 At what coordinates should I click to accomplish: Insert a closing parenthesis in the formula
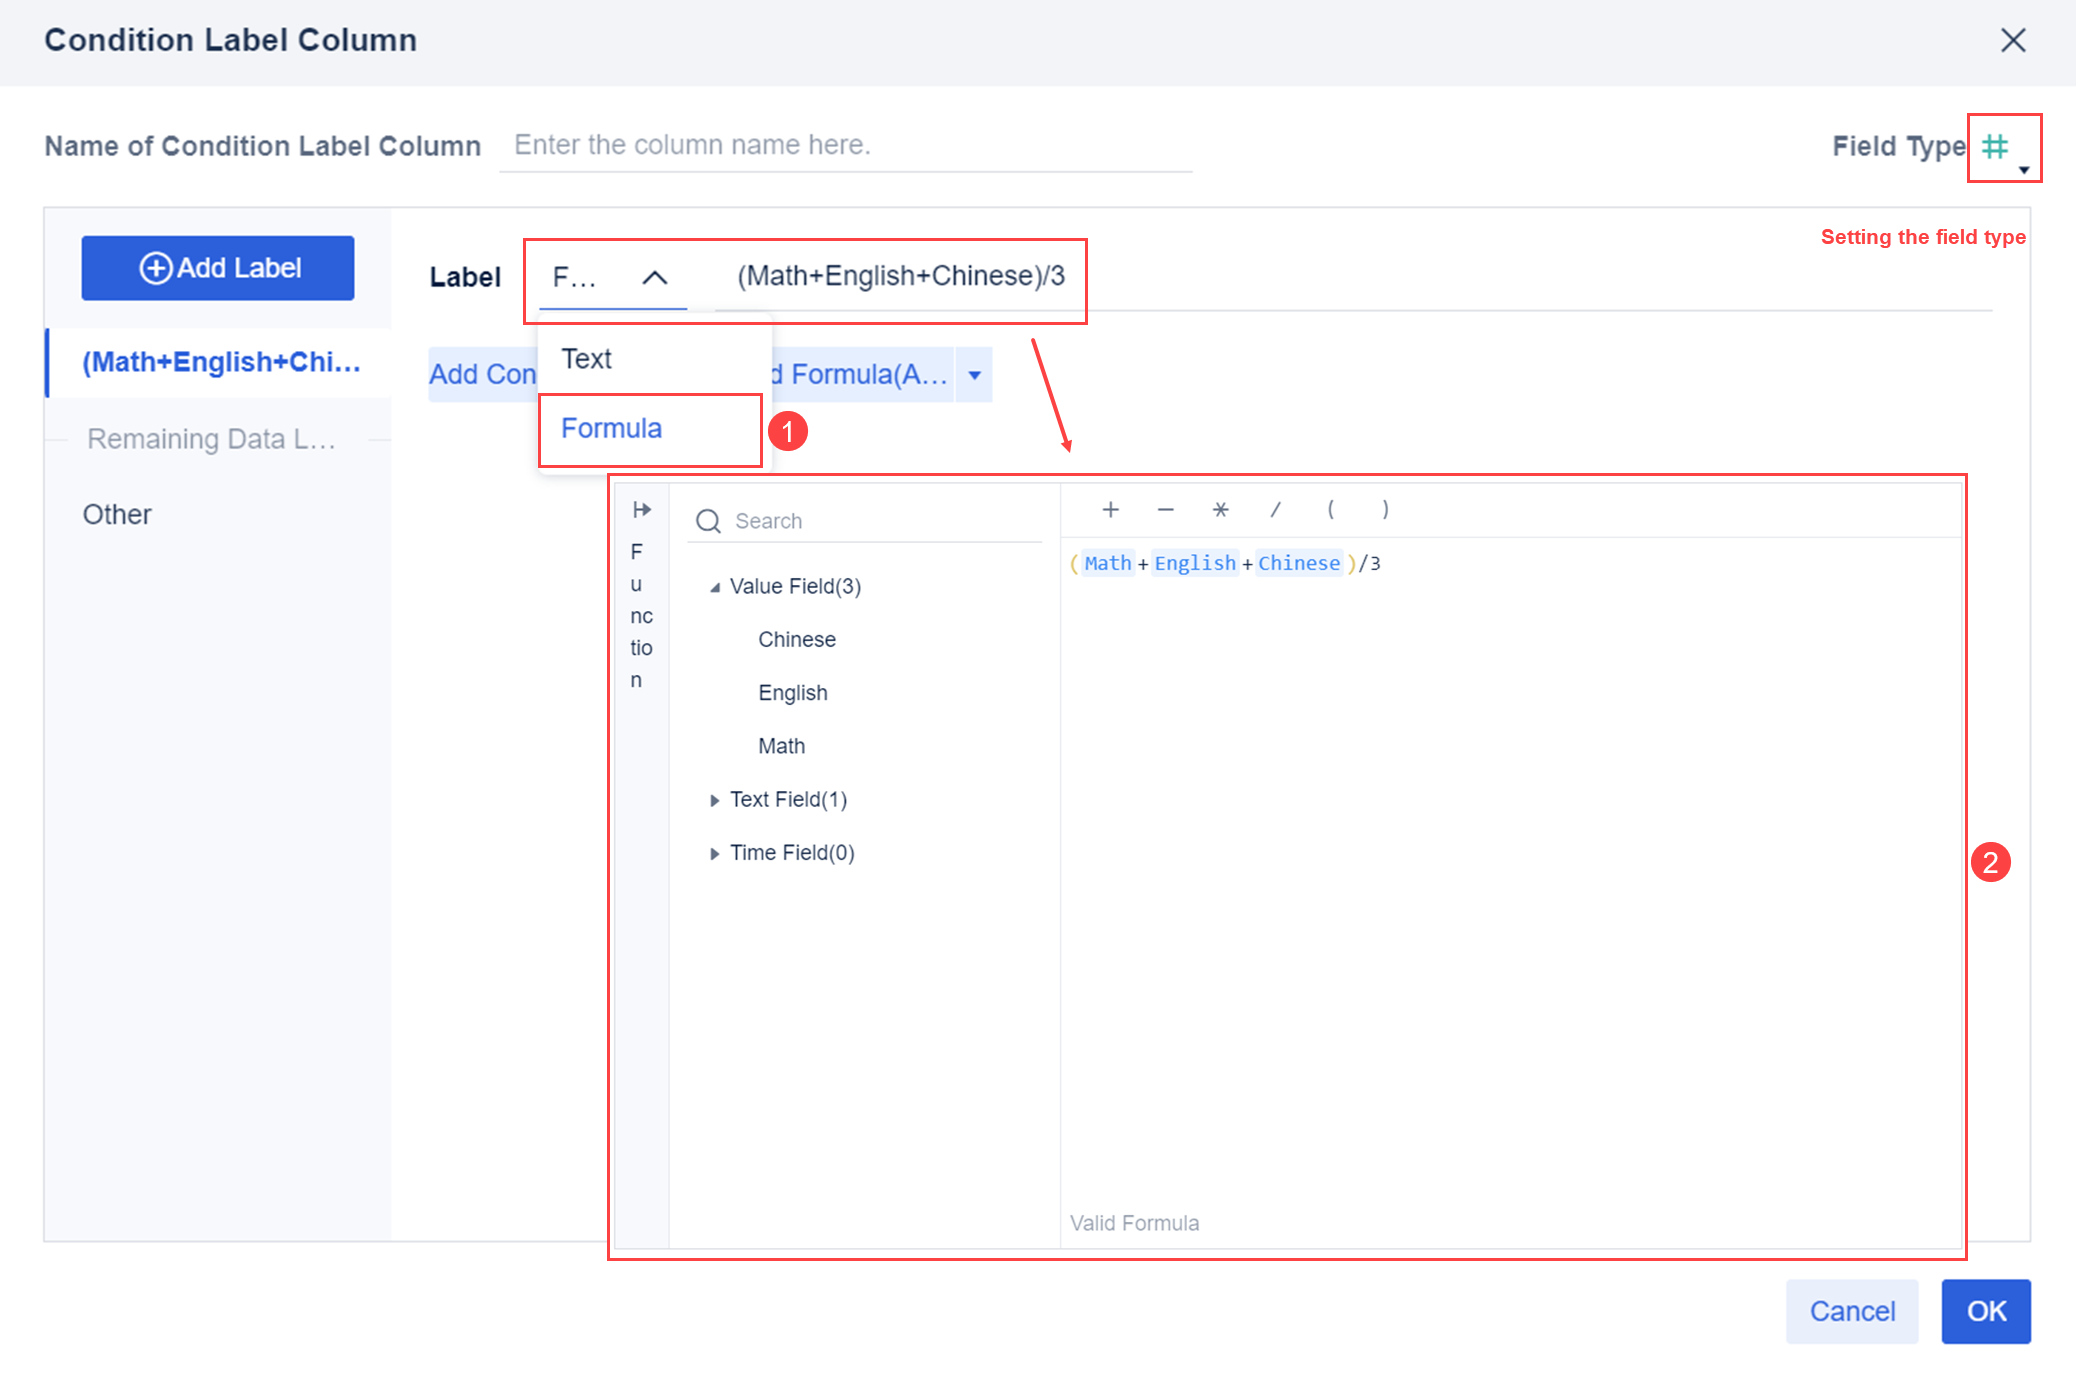pyautogui.click(x=1386, y=509)
